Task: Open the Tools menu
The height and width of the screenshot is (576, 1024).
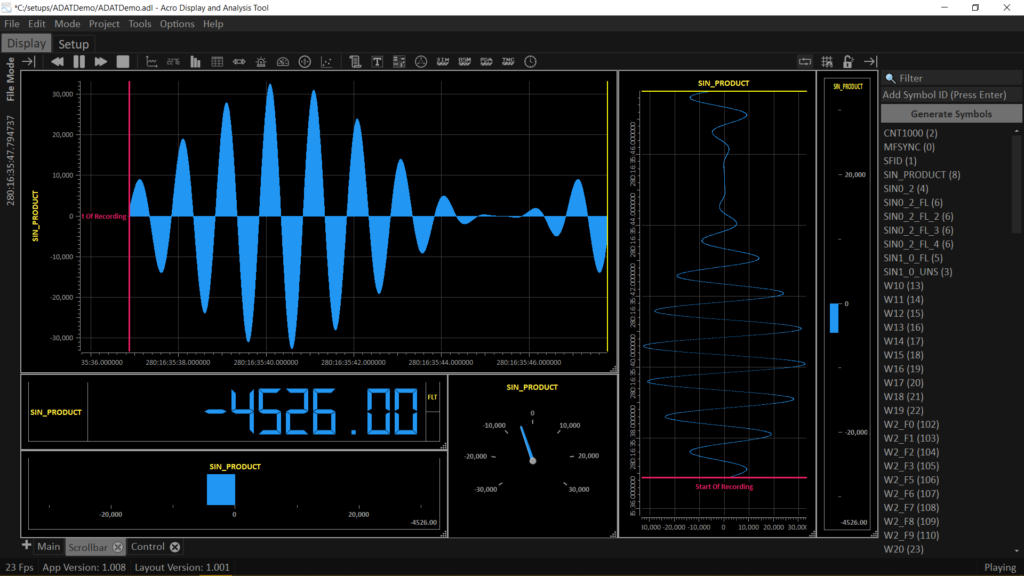Action: coord(140,24)
